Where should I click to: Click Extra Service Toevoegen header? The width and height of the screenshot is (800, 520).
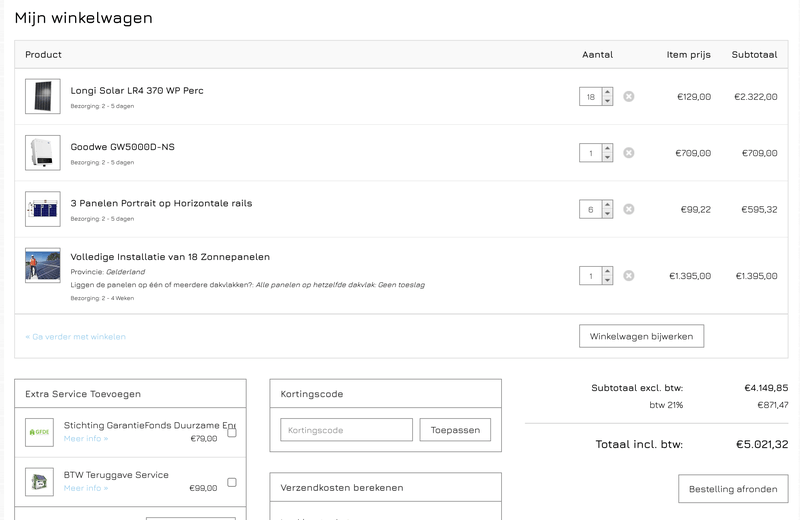tap(131, 393)
